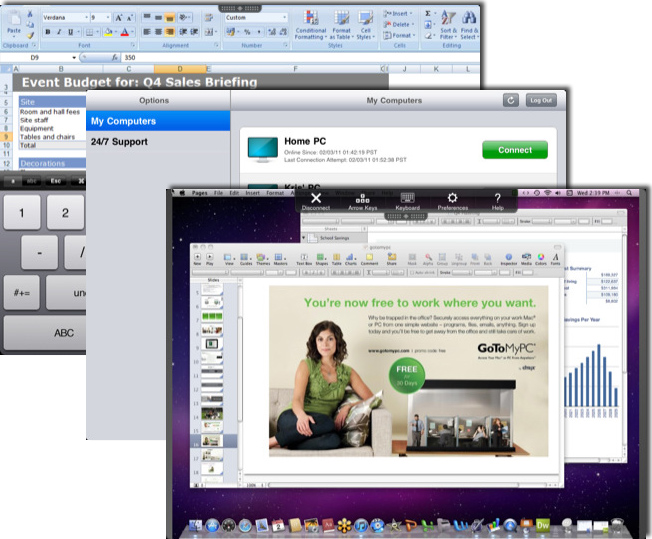
Task: Toggle Bold in Excel Font group
Action: [x=48, y=32]
